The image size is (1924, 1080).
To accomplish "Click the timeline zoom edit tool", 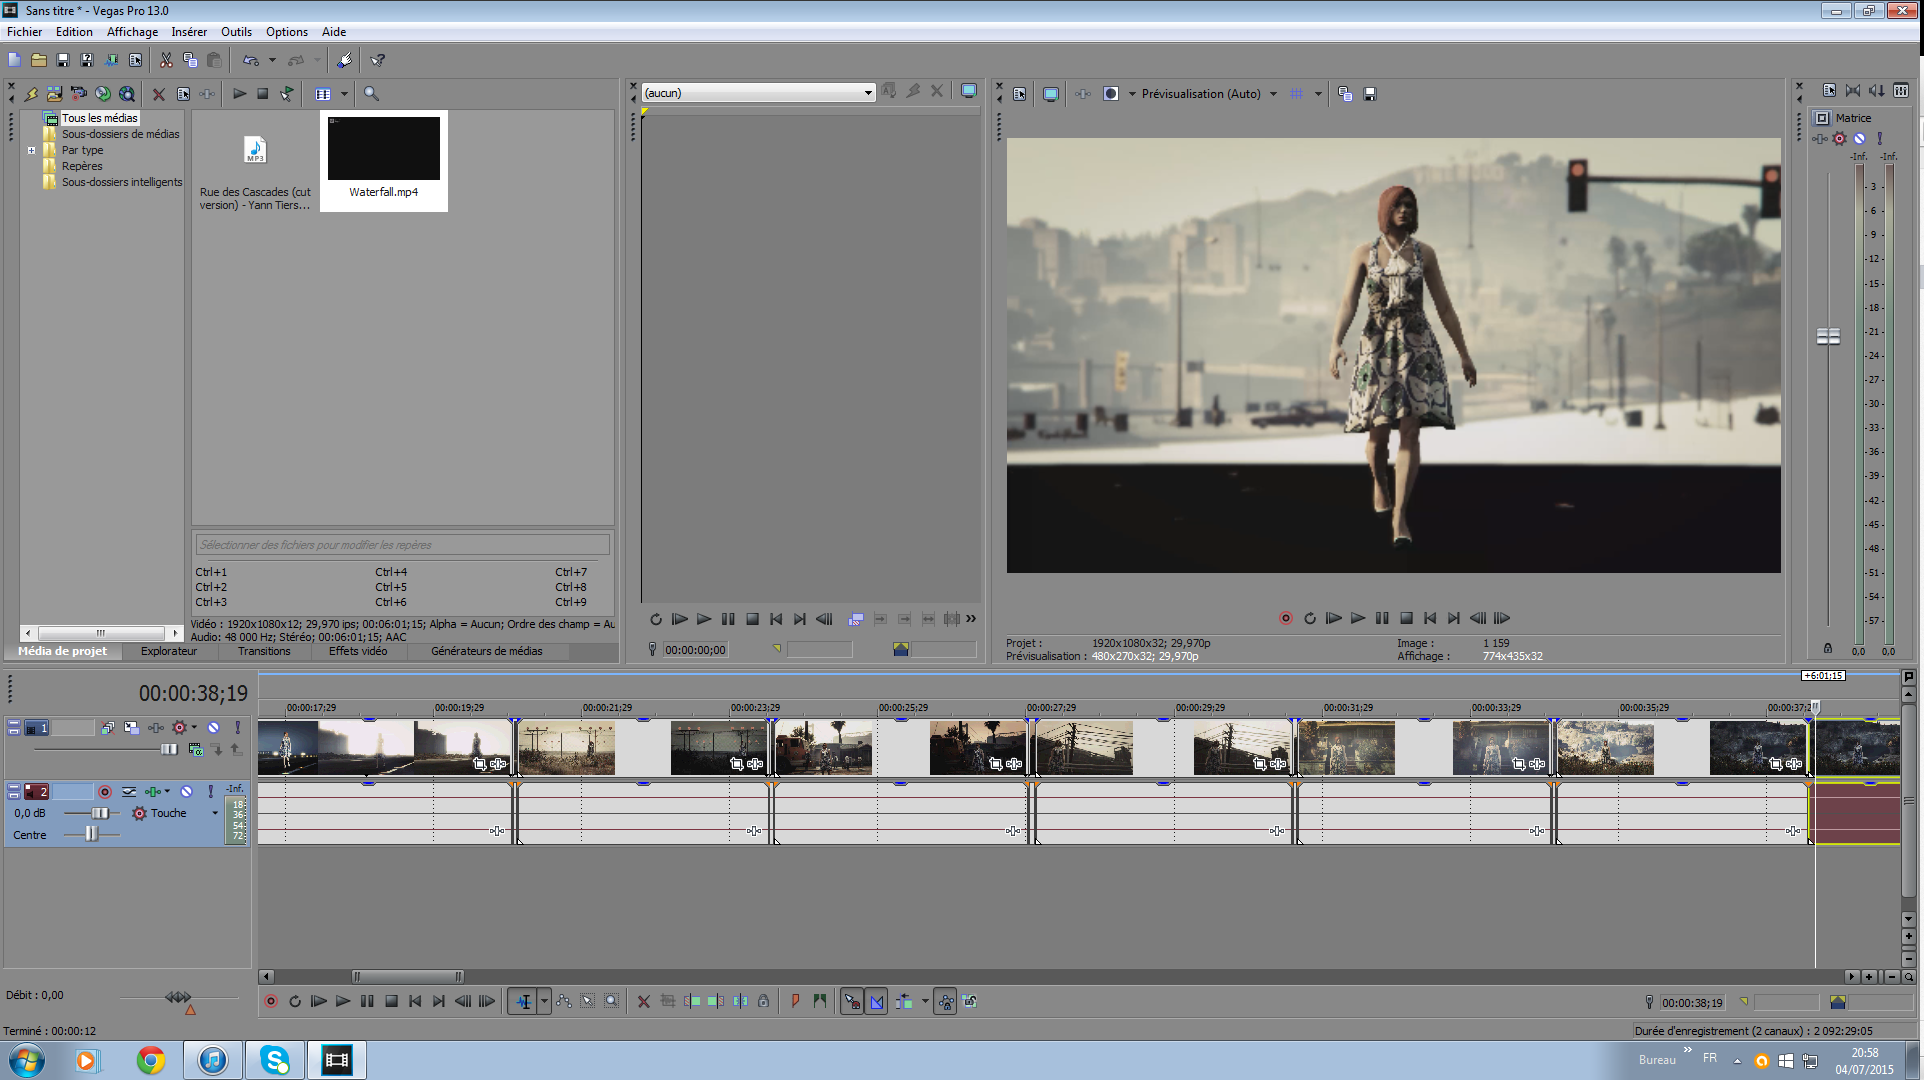I will (x=612, y=1002).
